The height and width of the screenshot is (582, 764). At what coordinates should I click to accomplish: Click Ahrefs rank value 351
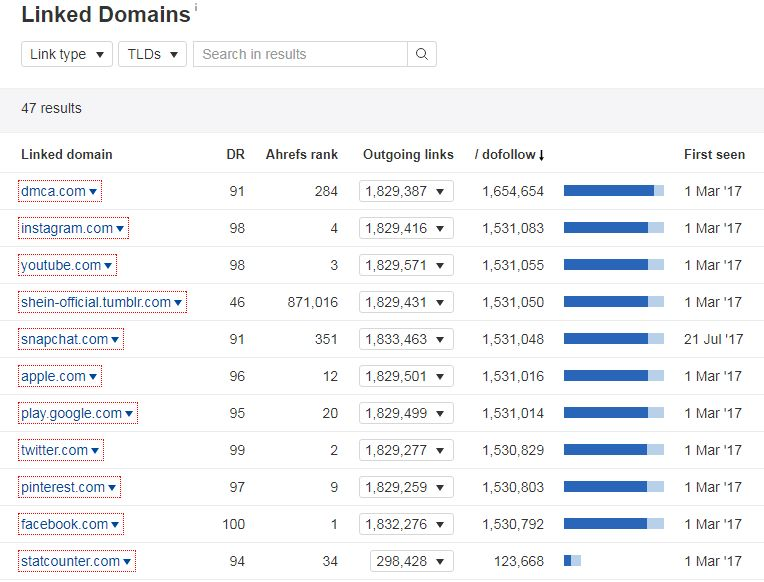click(326, 339)
